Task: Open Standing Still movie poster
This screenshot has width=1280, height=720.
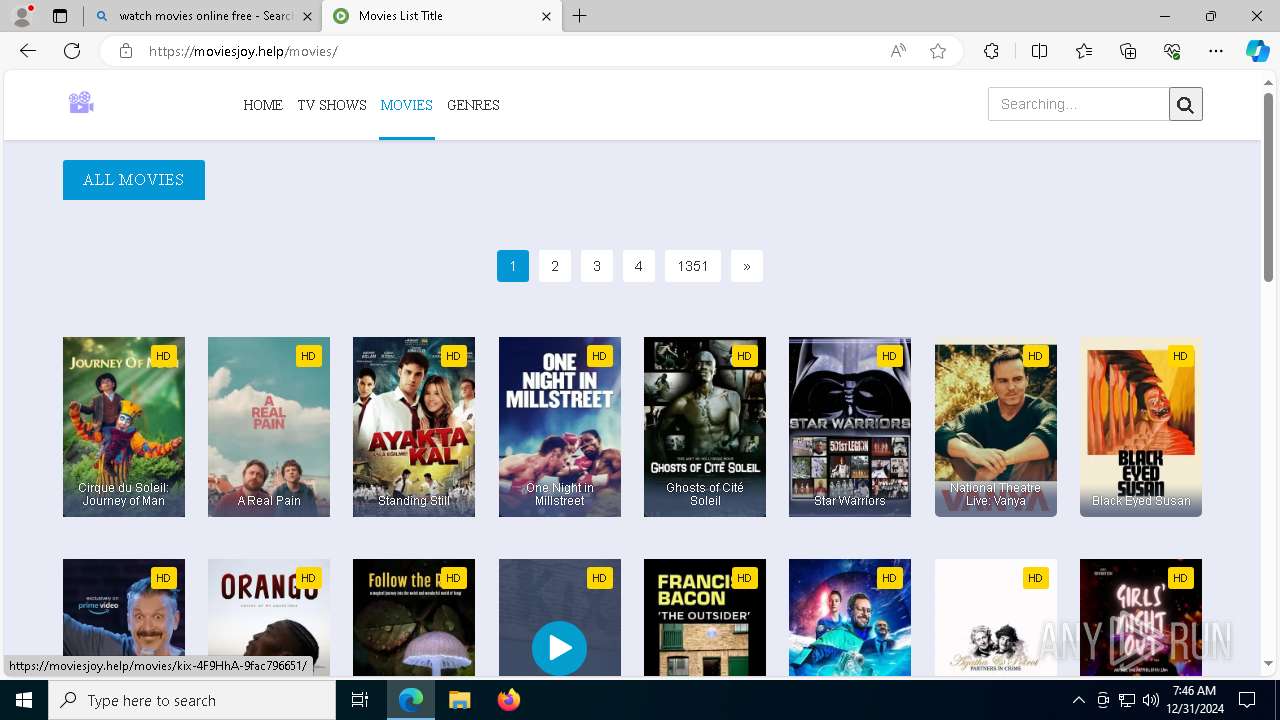Action: (414, 427)
